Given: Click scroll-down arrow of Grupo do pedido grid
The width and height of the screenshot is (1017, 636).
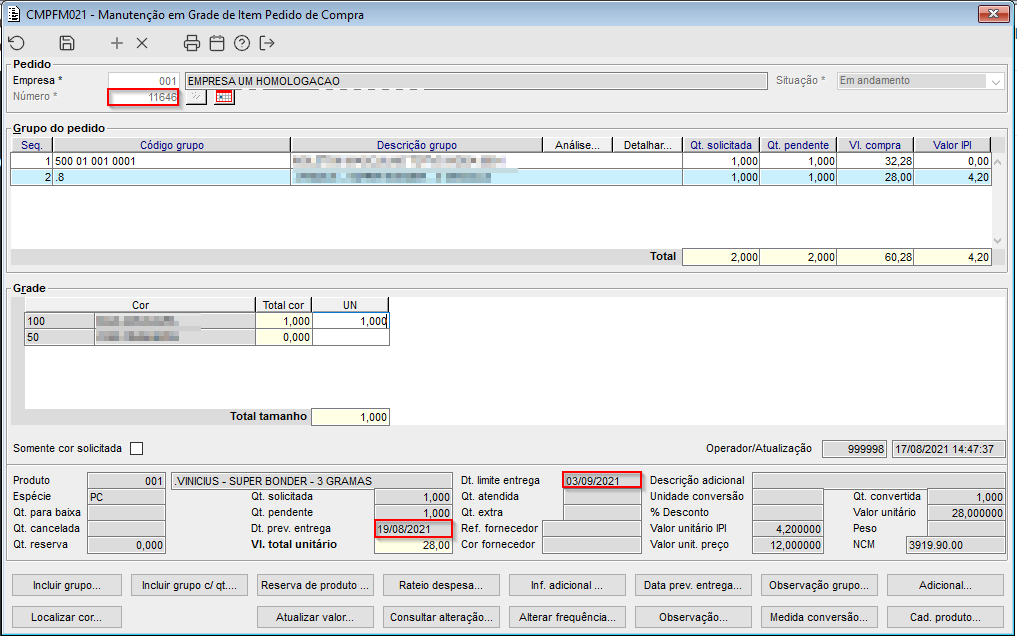Looking at the screenshot, I should [x=998, y=241].
